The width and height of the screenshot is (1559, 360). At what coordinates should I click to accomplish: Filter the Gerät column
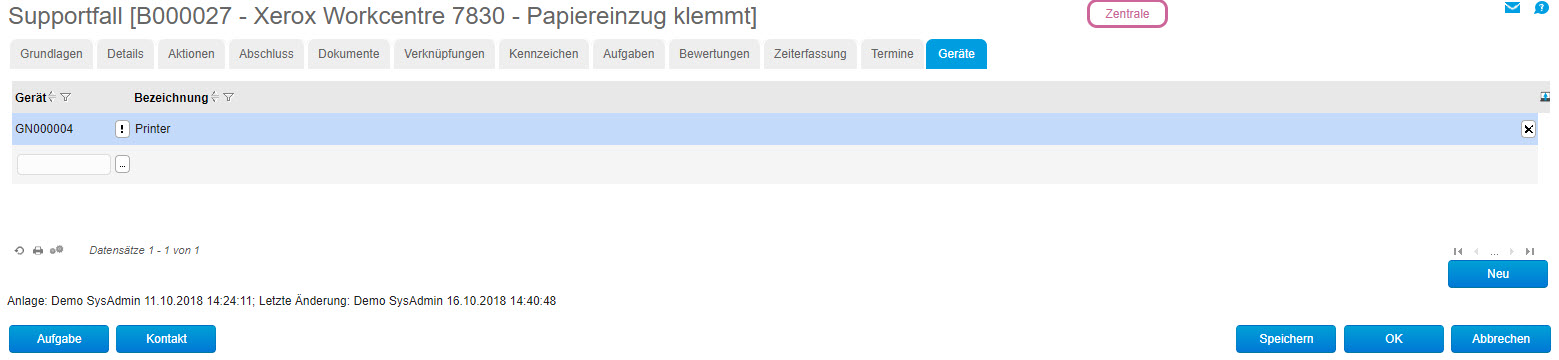65,97
